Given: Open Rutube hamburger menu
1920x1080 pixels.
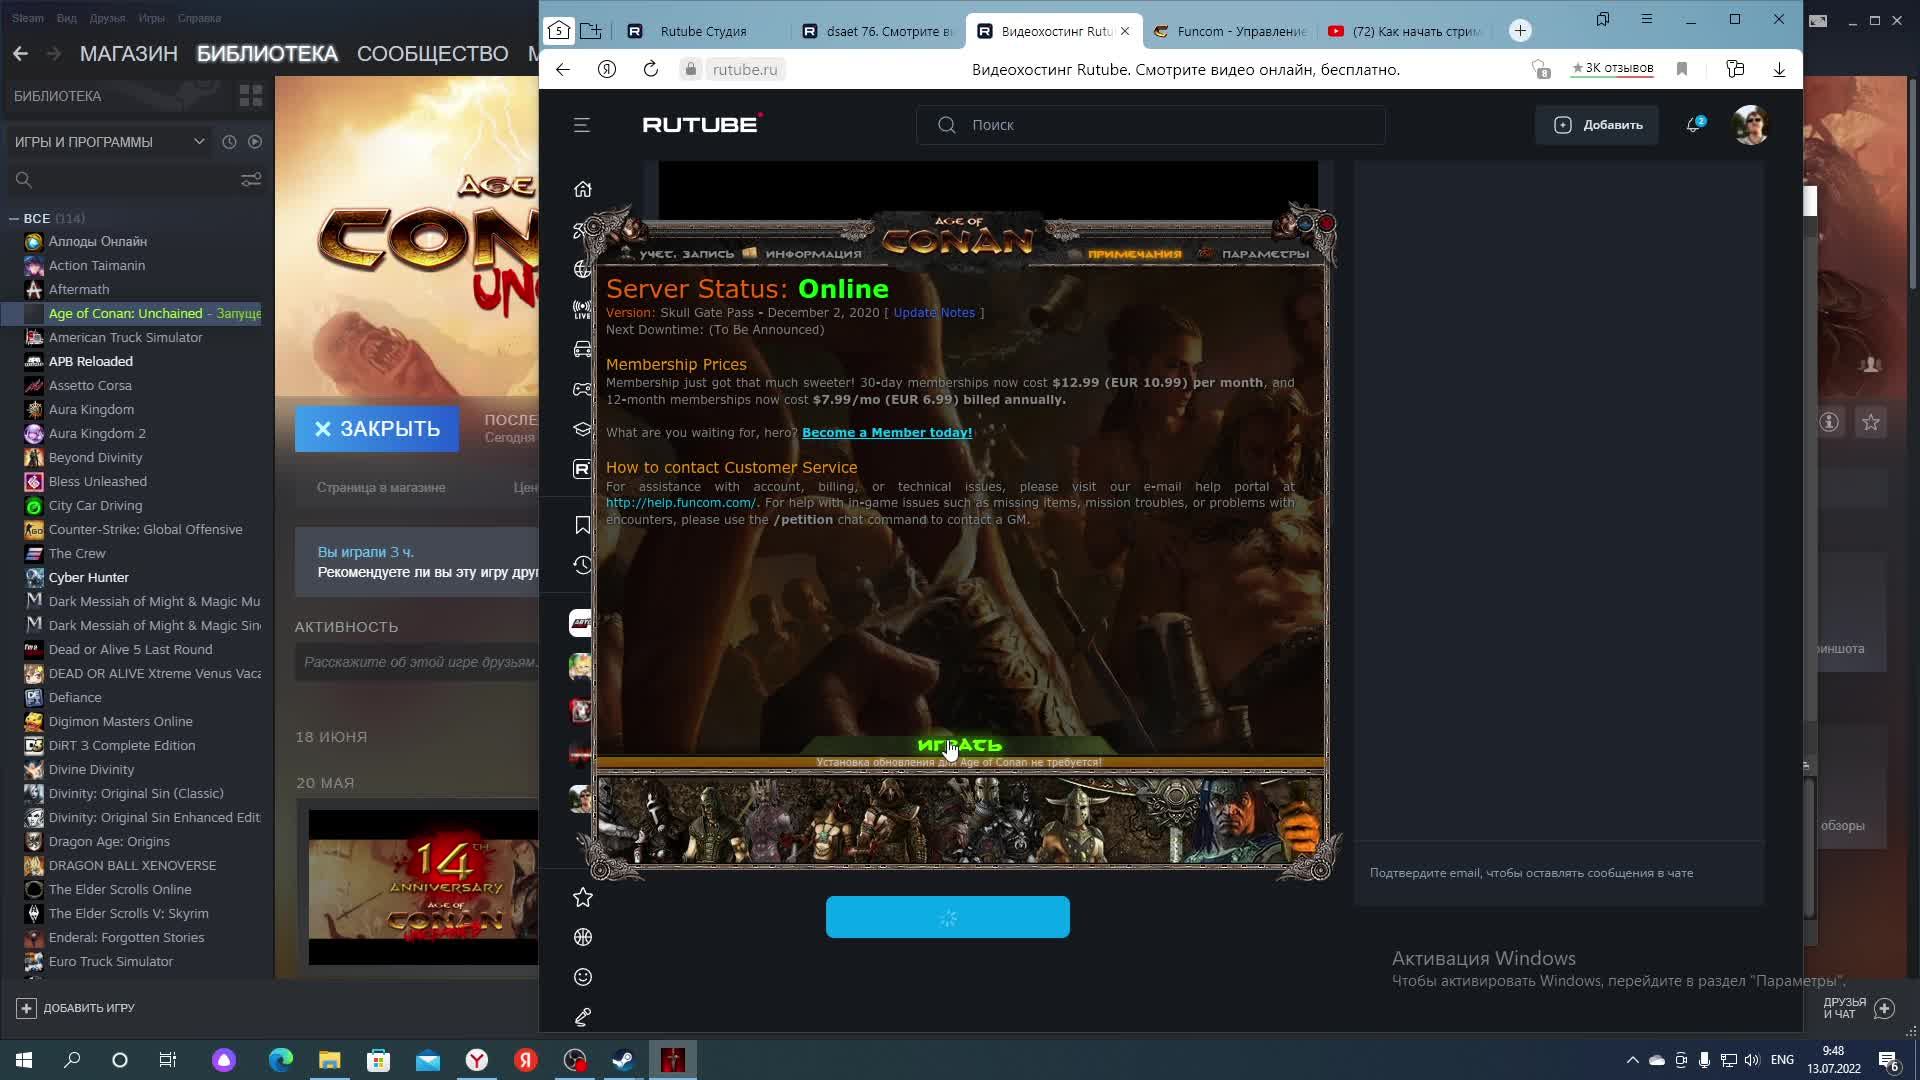Looking at the screenshot, I should point(582,125).
